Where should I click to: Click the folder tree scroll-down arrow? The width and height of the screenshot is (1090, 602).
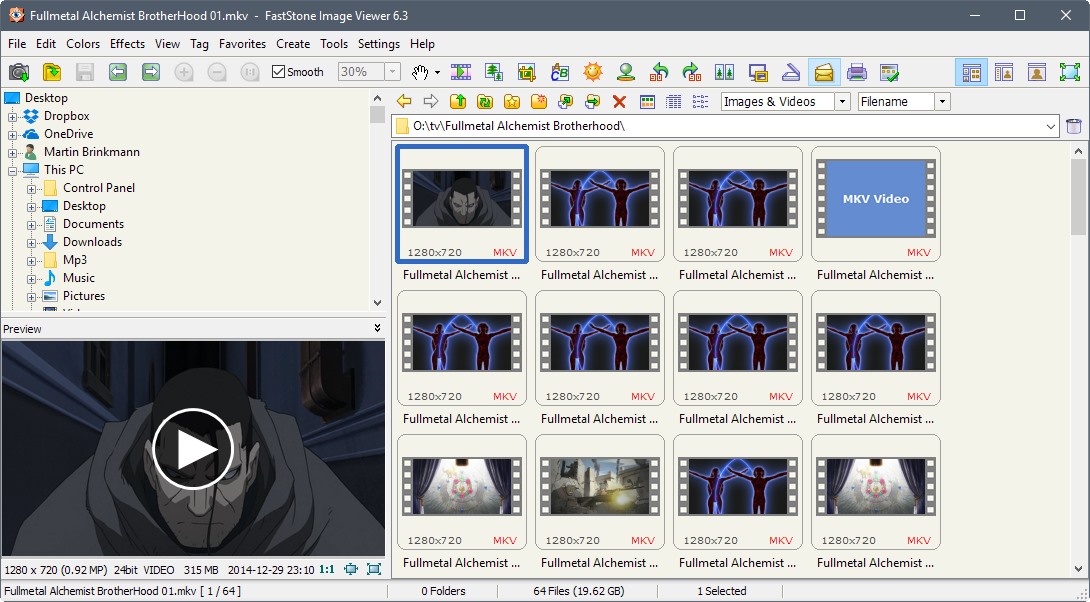[x=377, y=302]
